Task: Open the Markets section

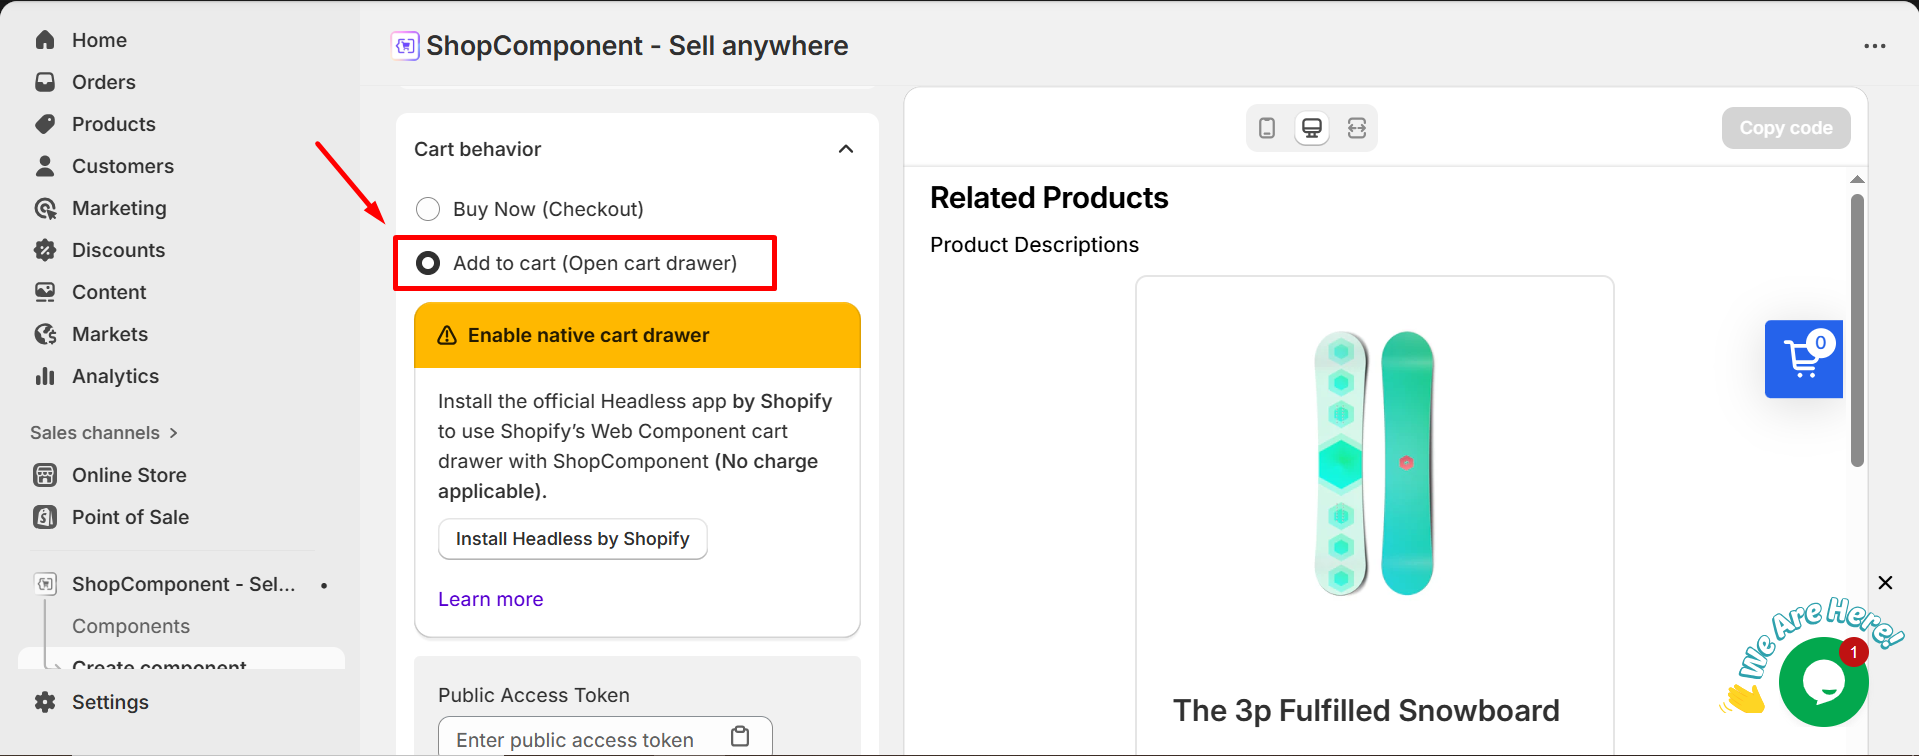Action: point(109,334)
